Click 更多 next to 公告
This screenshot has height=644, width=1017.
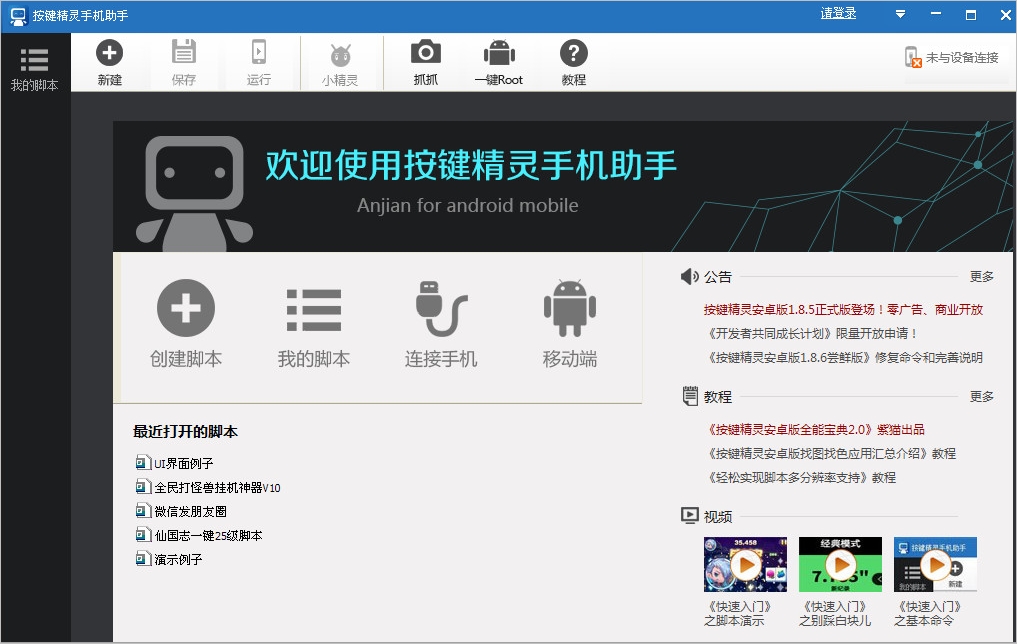pos(981,277)
